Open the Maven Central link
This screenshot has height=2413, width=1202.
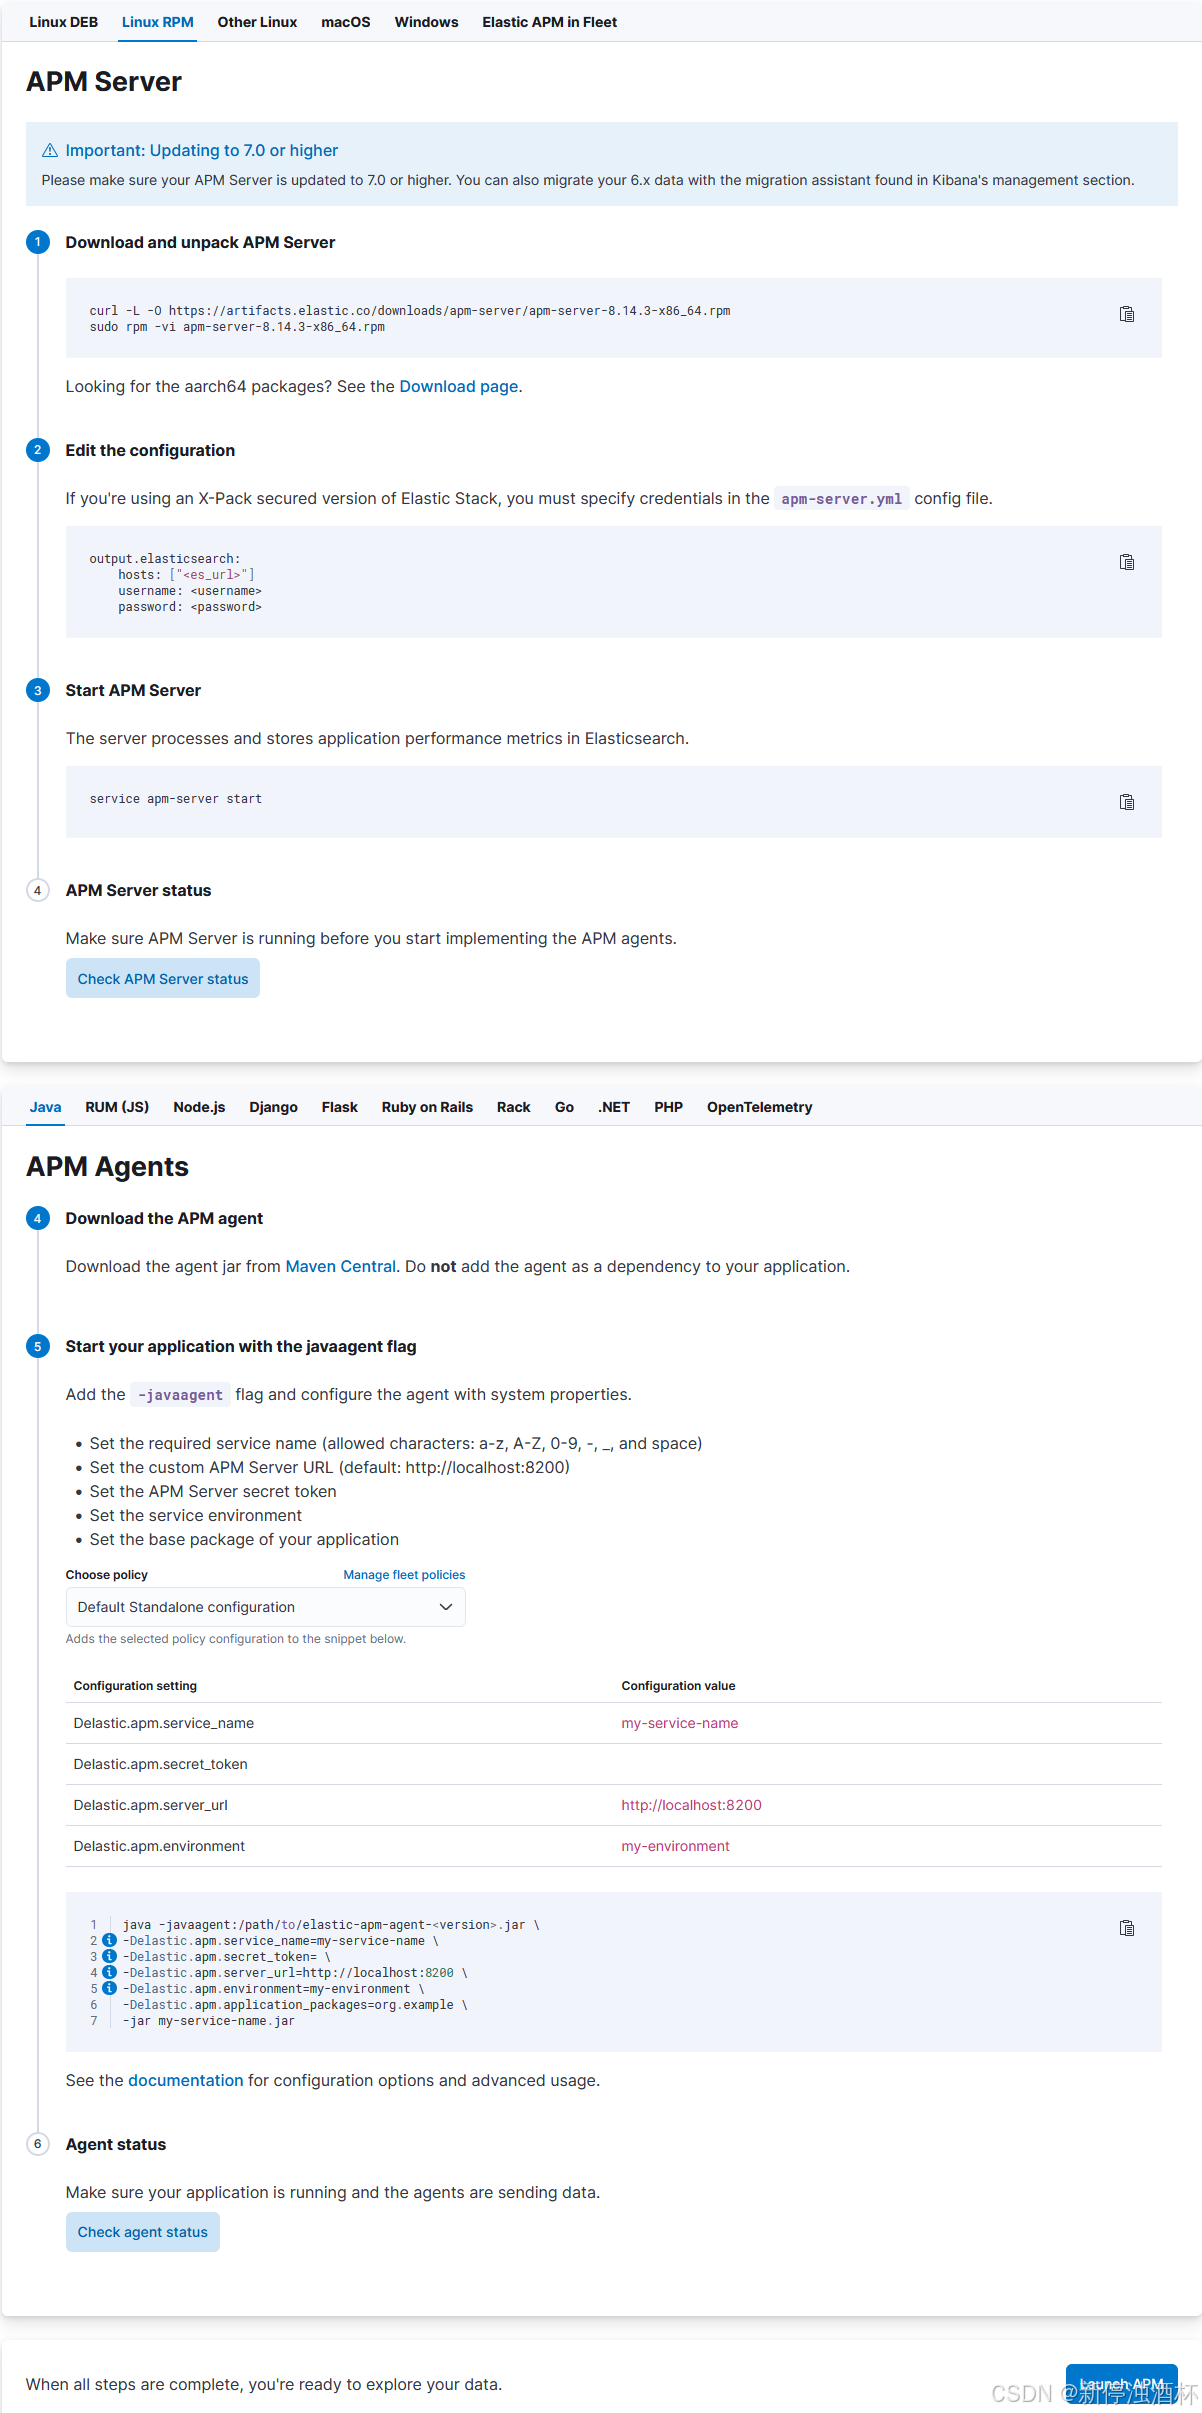(x=339, y=1266)
